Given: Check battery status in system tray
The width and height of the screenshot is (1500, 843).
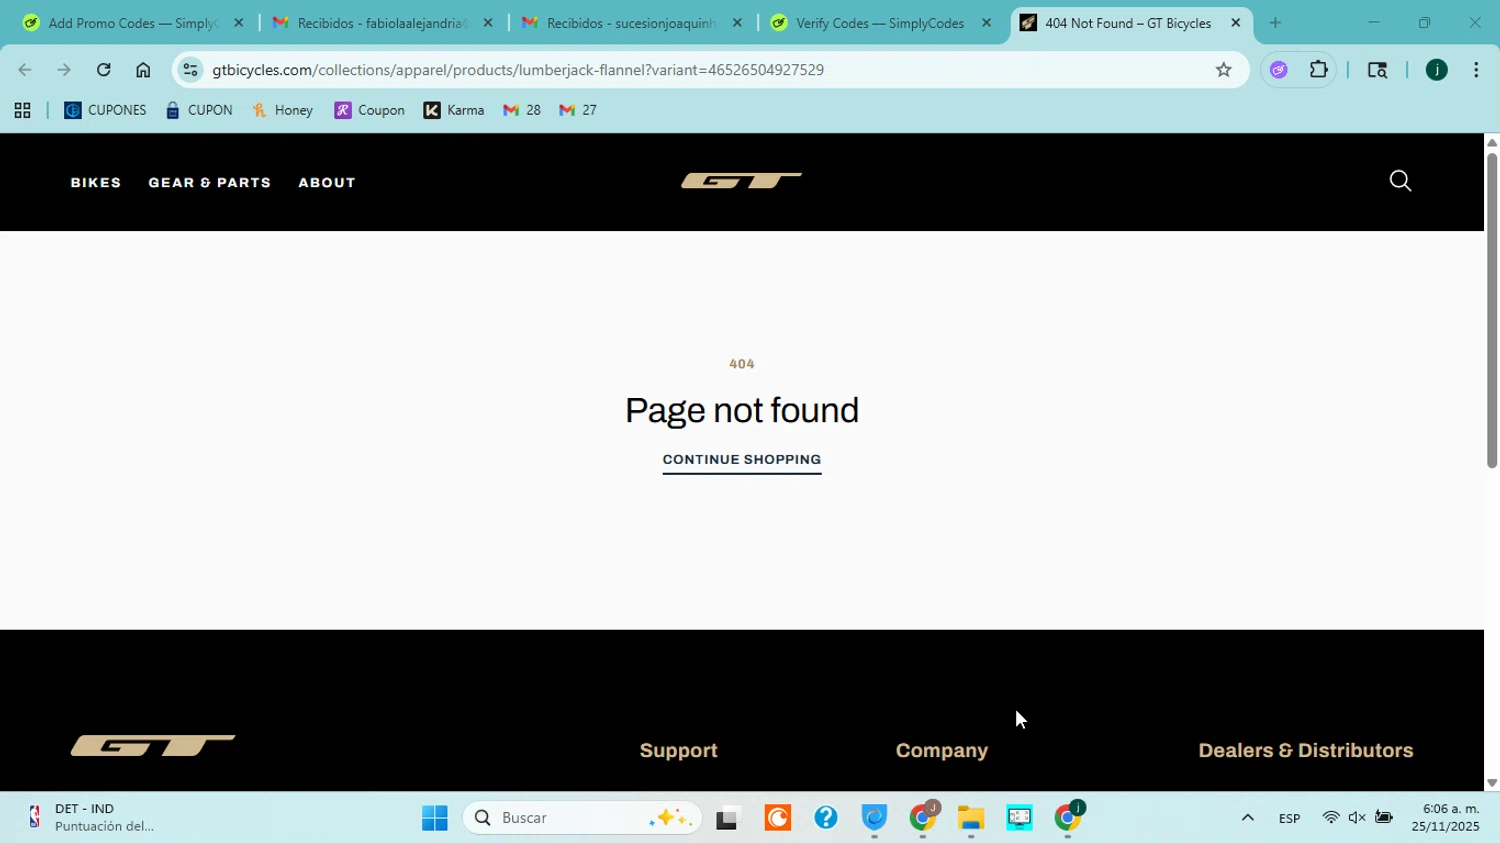Looking at the screenshot, I should (1384, 818).
